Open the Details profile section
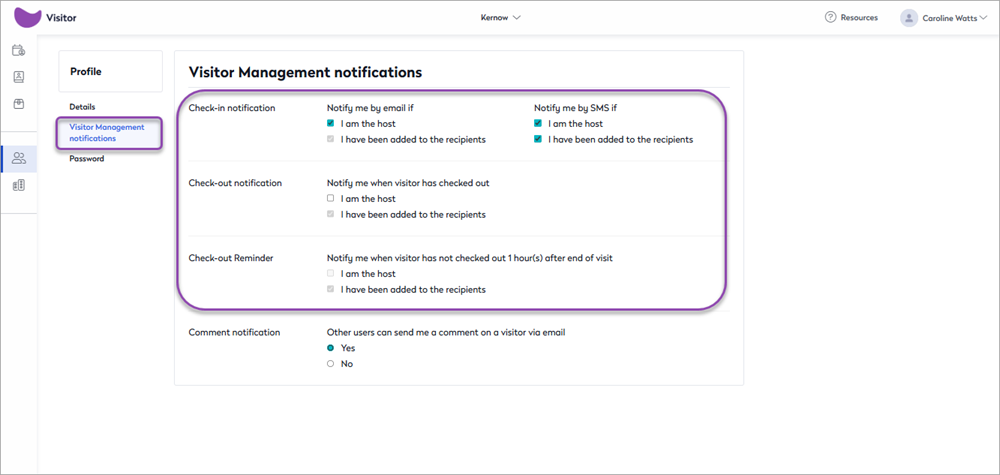Image resolution: width=1000 pixels, height=475 pixels. [x=83, y=107]
